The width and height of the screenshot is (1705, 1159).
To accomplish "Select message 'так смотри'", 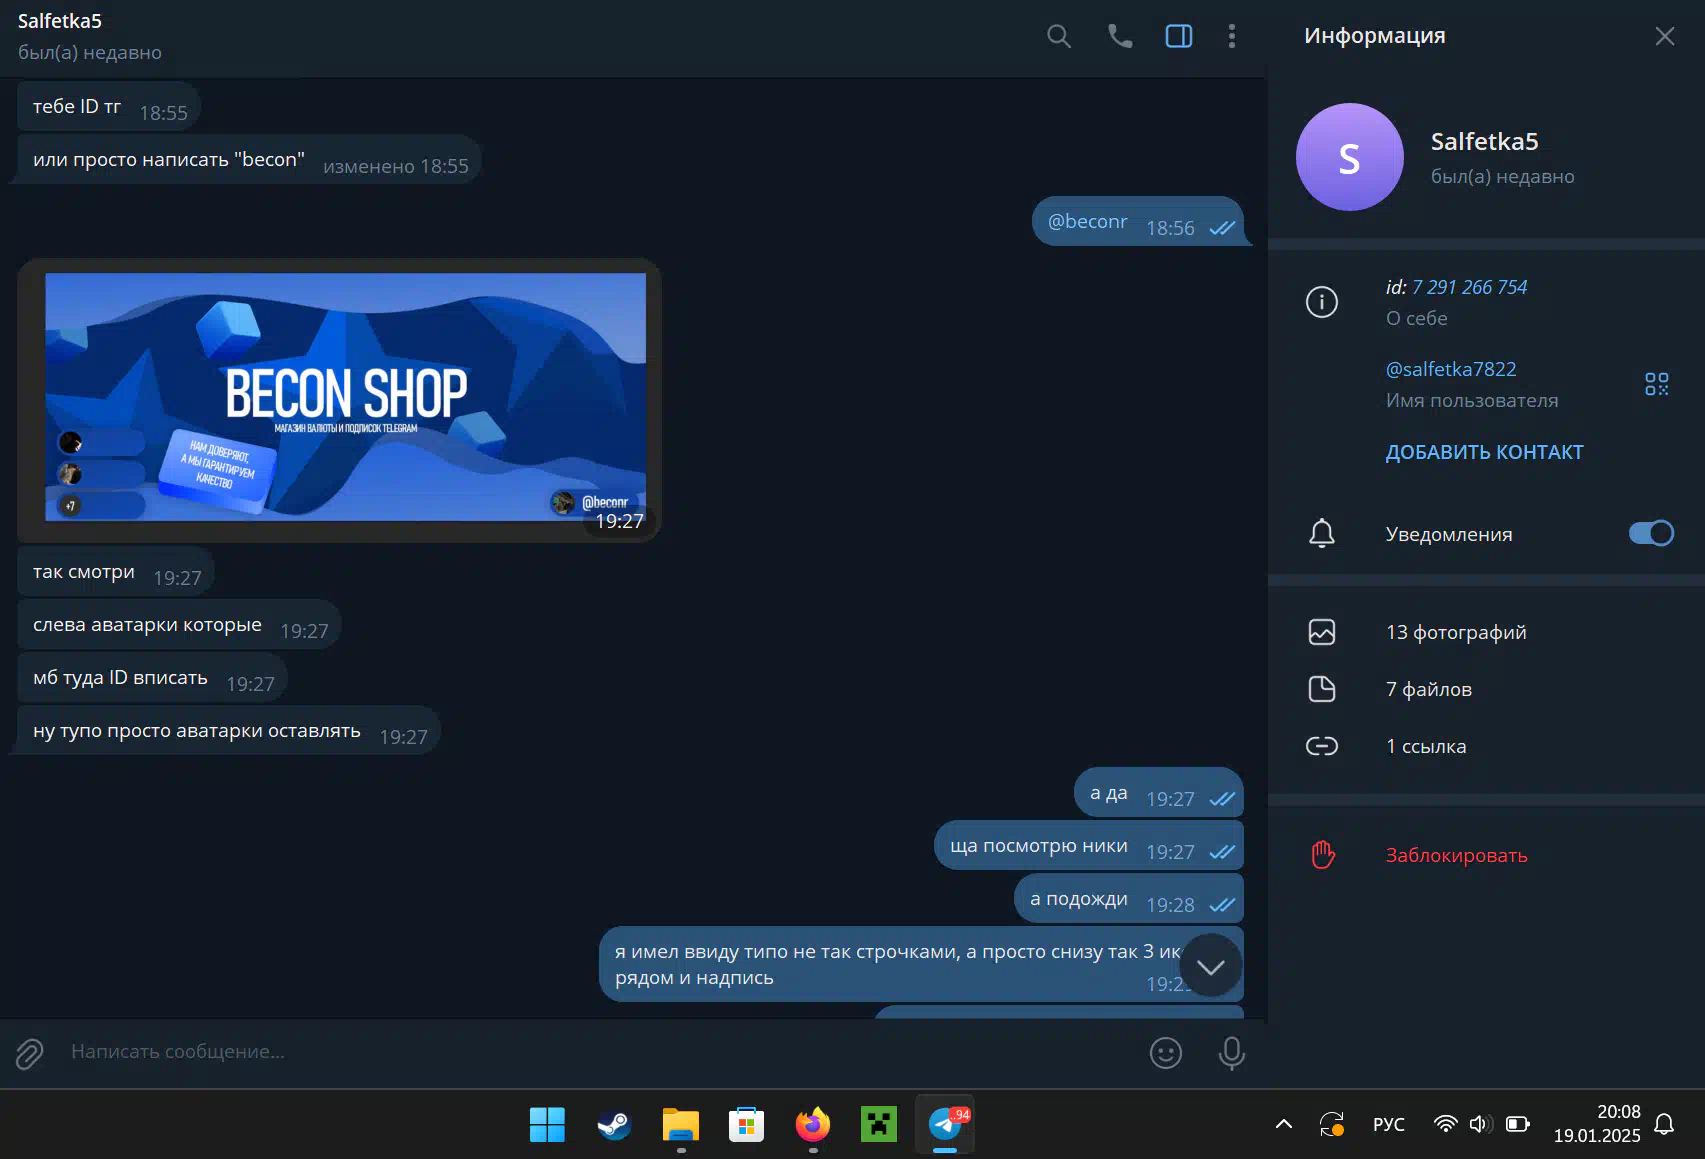I will [115, 572].
